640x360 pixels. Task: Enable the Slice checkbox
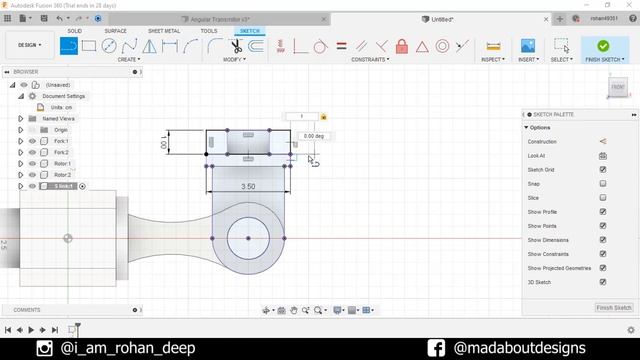coord(603,198)
